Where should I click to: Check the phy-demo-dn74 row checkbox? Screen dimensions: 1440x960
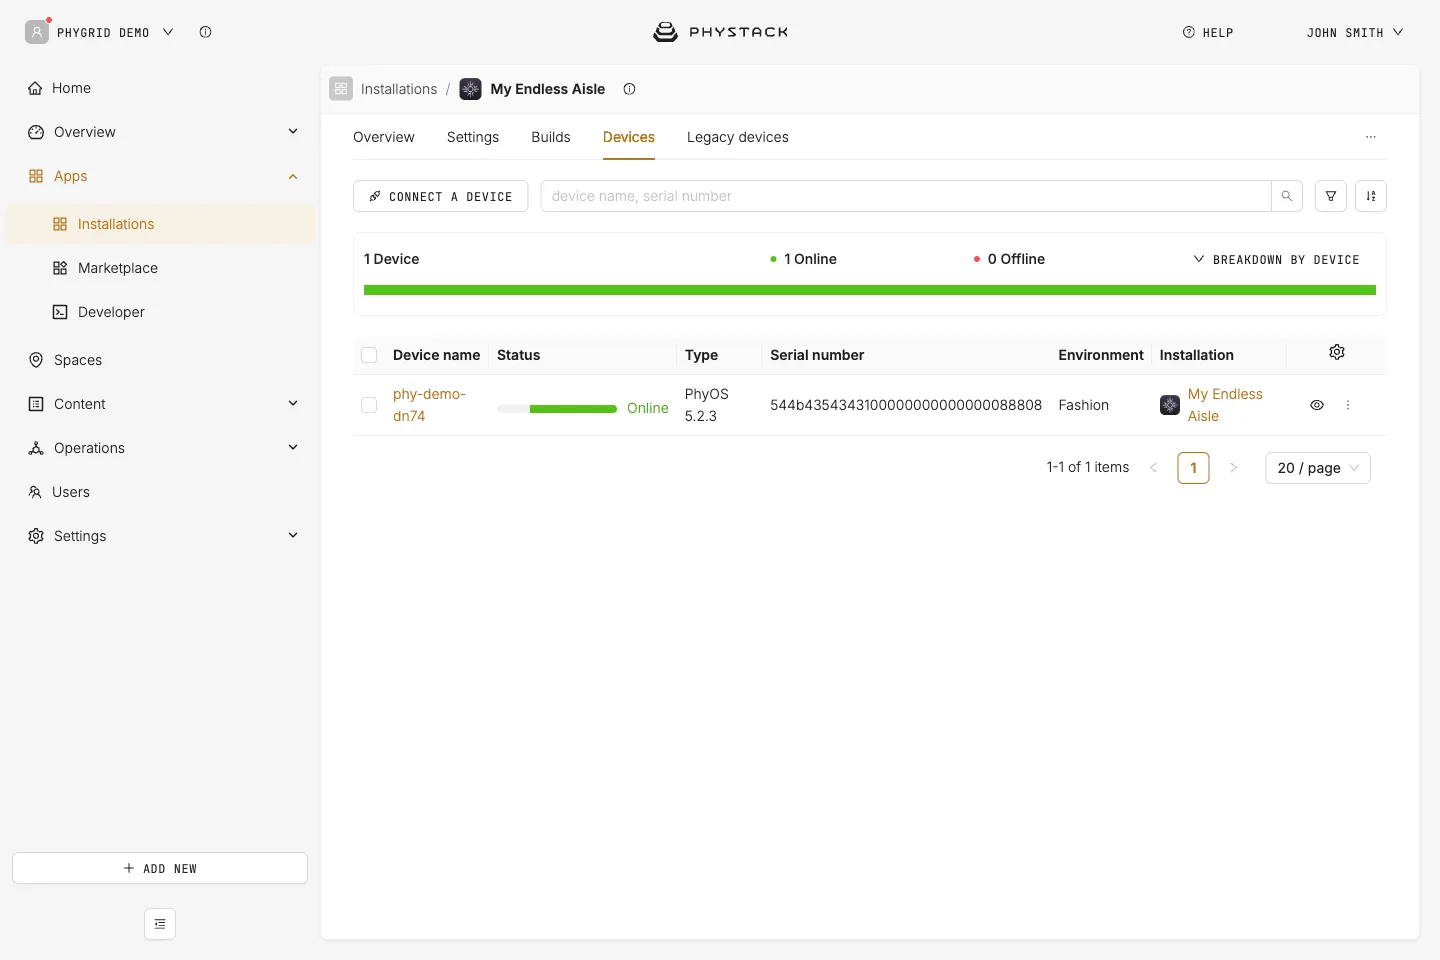click(369, 405)
